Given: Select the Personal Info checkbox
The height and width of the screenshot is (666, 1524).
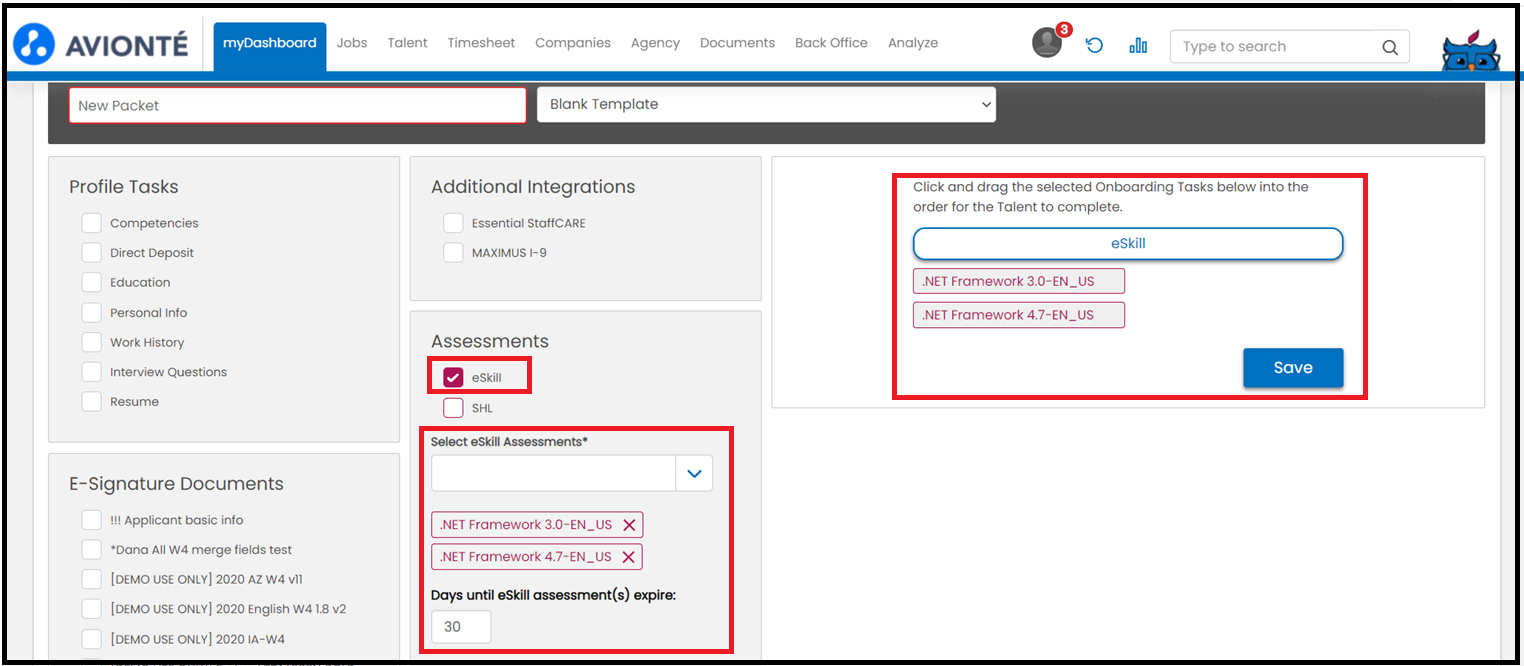Looking at the screenshot, I should coord(92,312).
